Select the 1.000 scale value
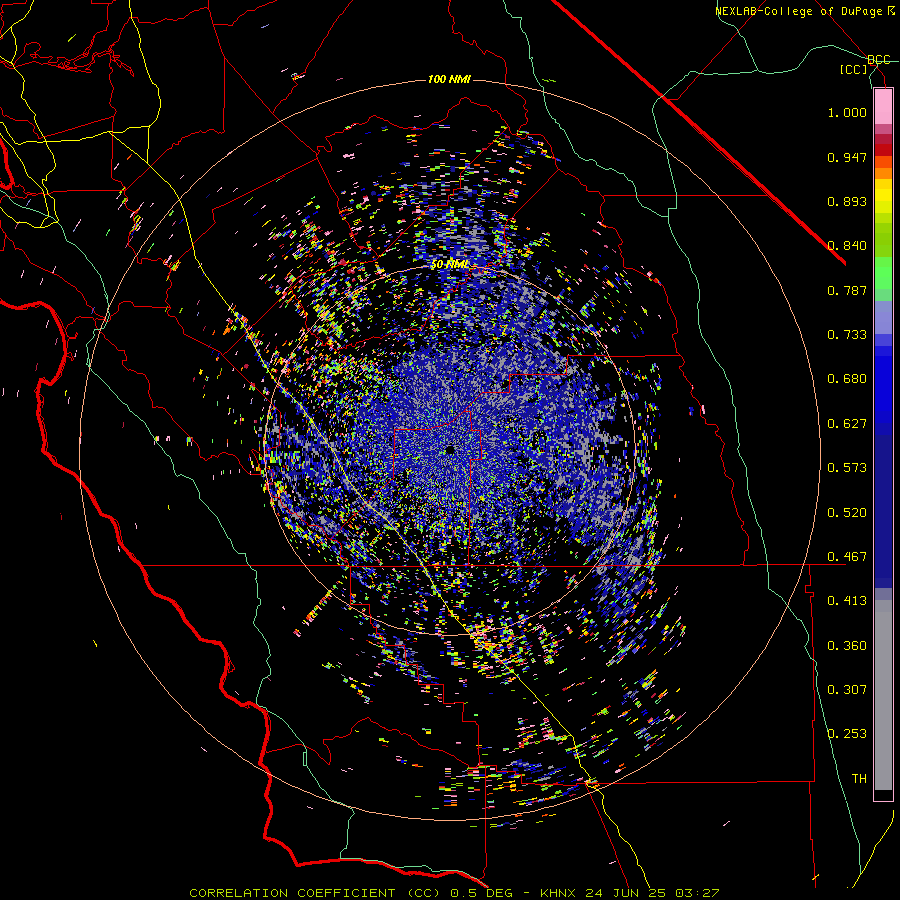This screenshot has height=900, width=900. click(x=847, y=112)
